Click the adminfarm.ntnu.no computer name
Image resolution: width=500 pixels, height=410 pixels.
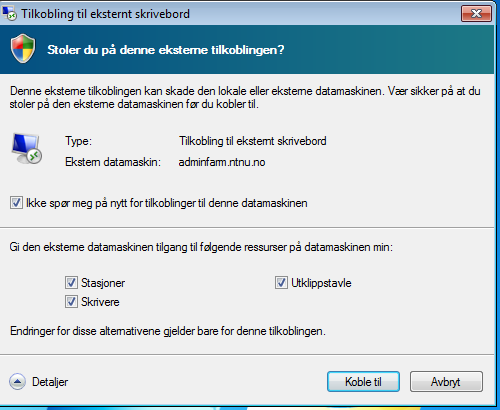[222, 162]
